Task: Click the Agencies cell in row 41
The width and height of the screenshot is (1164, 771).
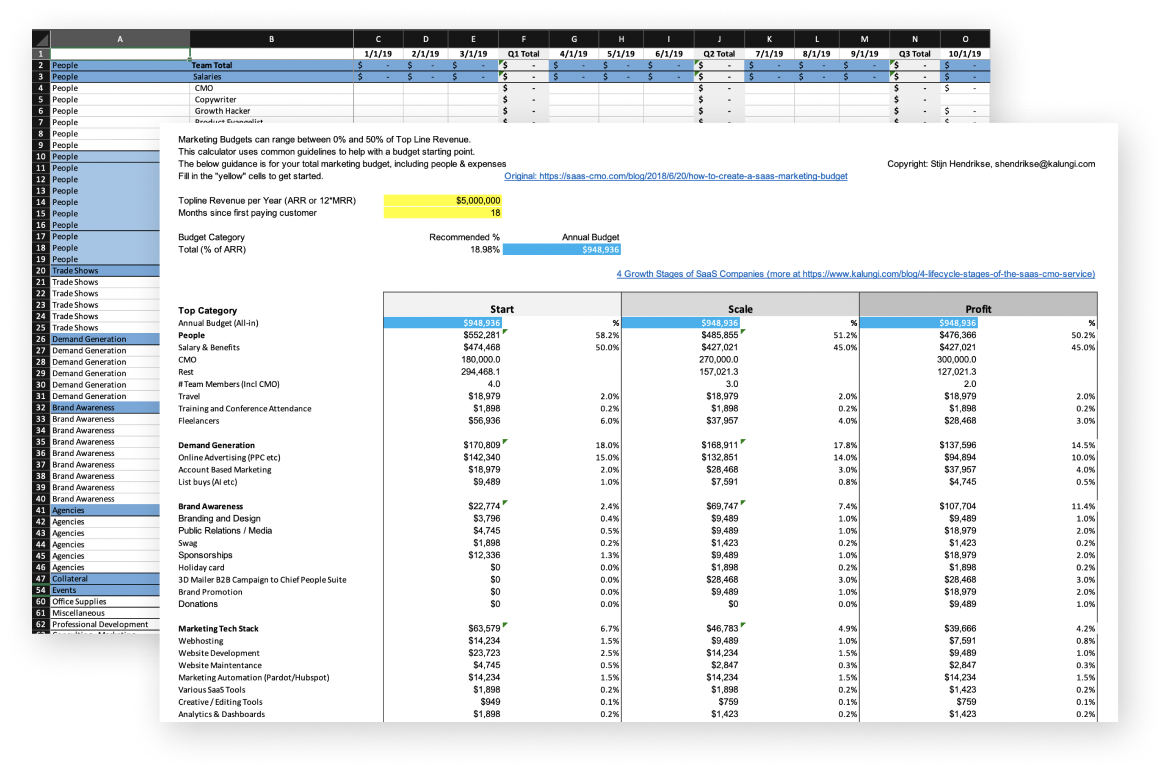Action: pyautogui.click(x=105, y=511)
